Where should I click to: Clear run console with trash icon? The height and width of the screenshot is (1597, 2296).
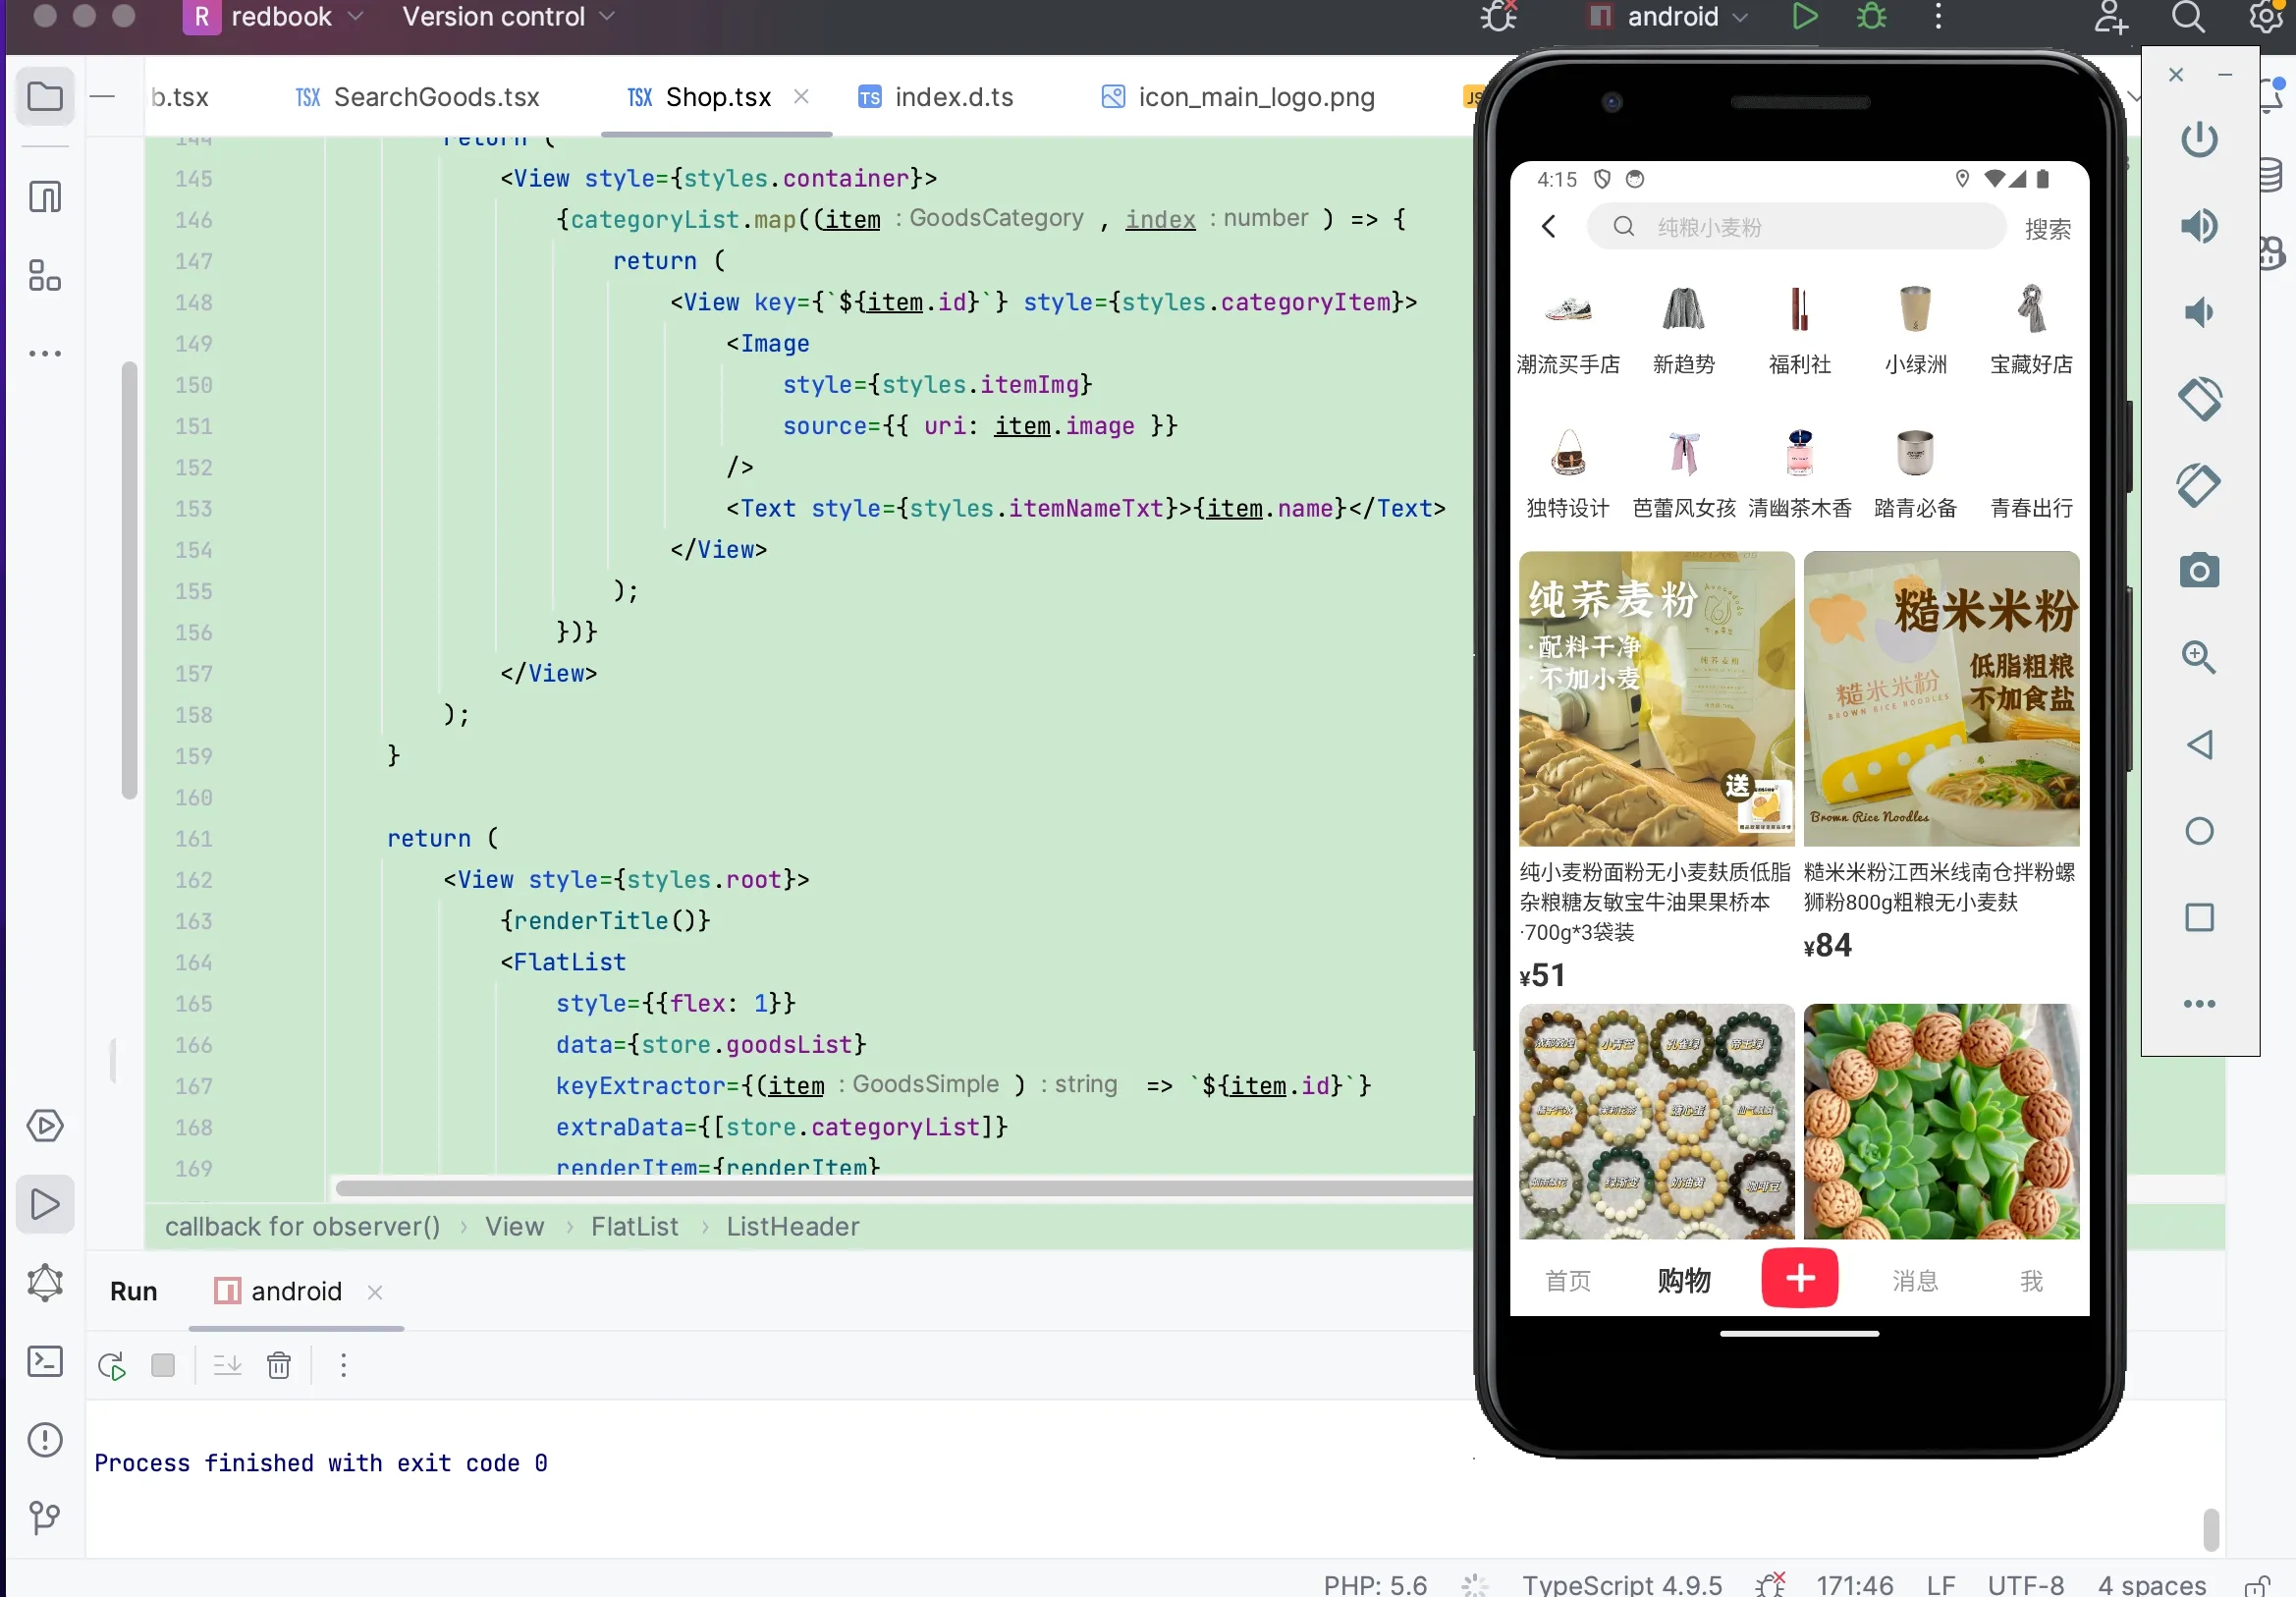click(x=279, y=1366)
